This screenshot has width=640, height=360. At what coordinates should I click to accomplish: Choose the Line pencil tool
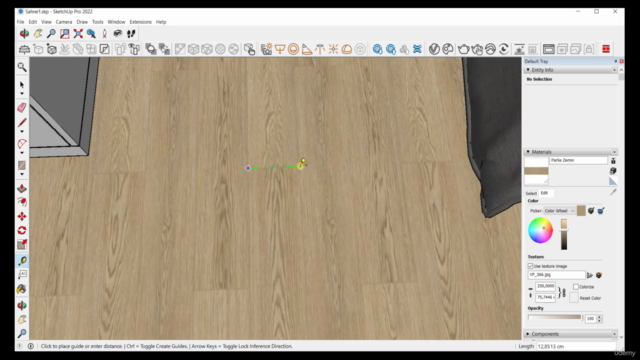tap(22, 122)
